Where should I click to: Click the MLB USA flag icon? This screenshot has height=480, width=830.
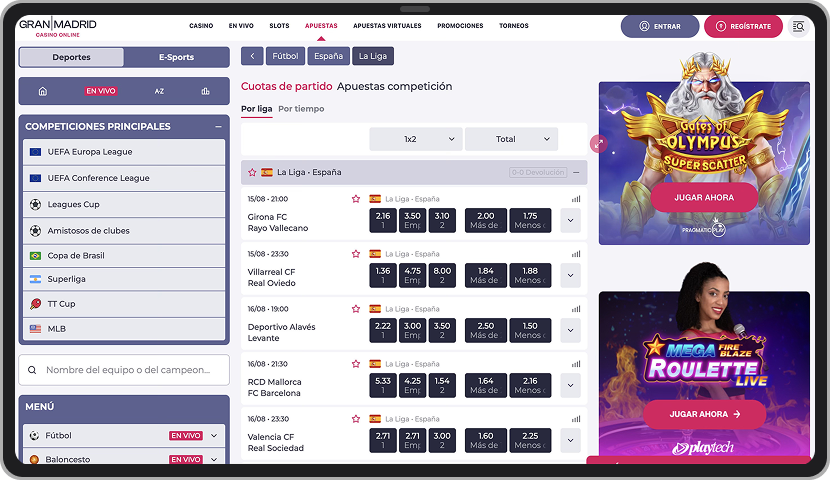pyautogui.click(x=35, y=329)
